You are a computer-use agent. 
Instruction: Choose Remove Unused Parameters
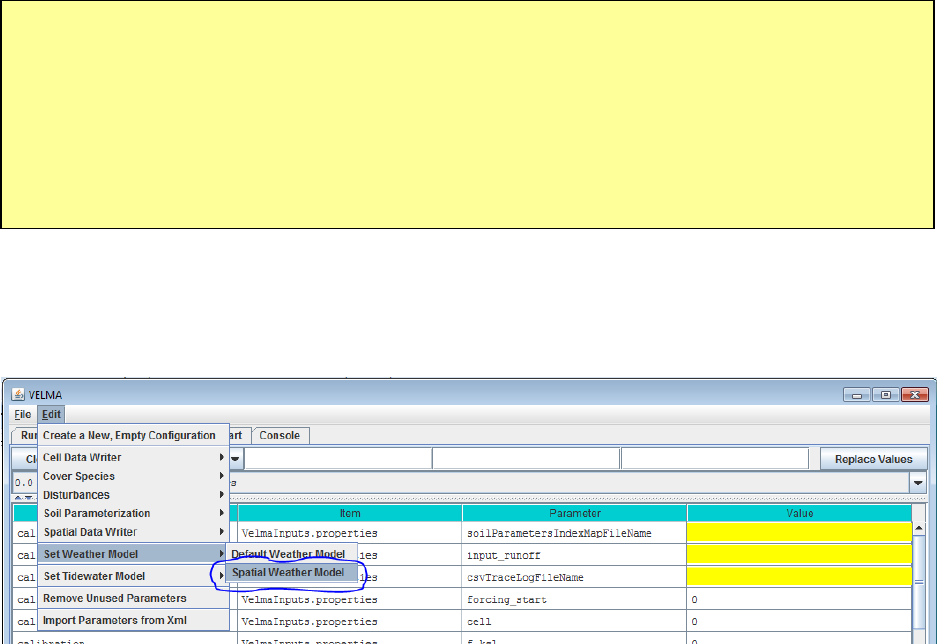click(133, 598)
